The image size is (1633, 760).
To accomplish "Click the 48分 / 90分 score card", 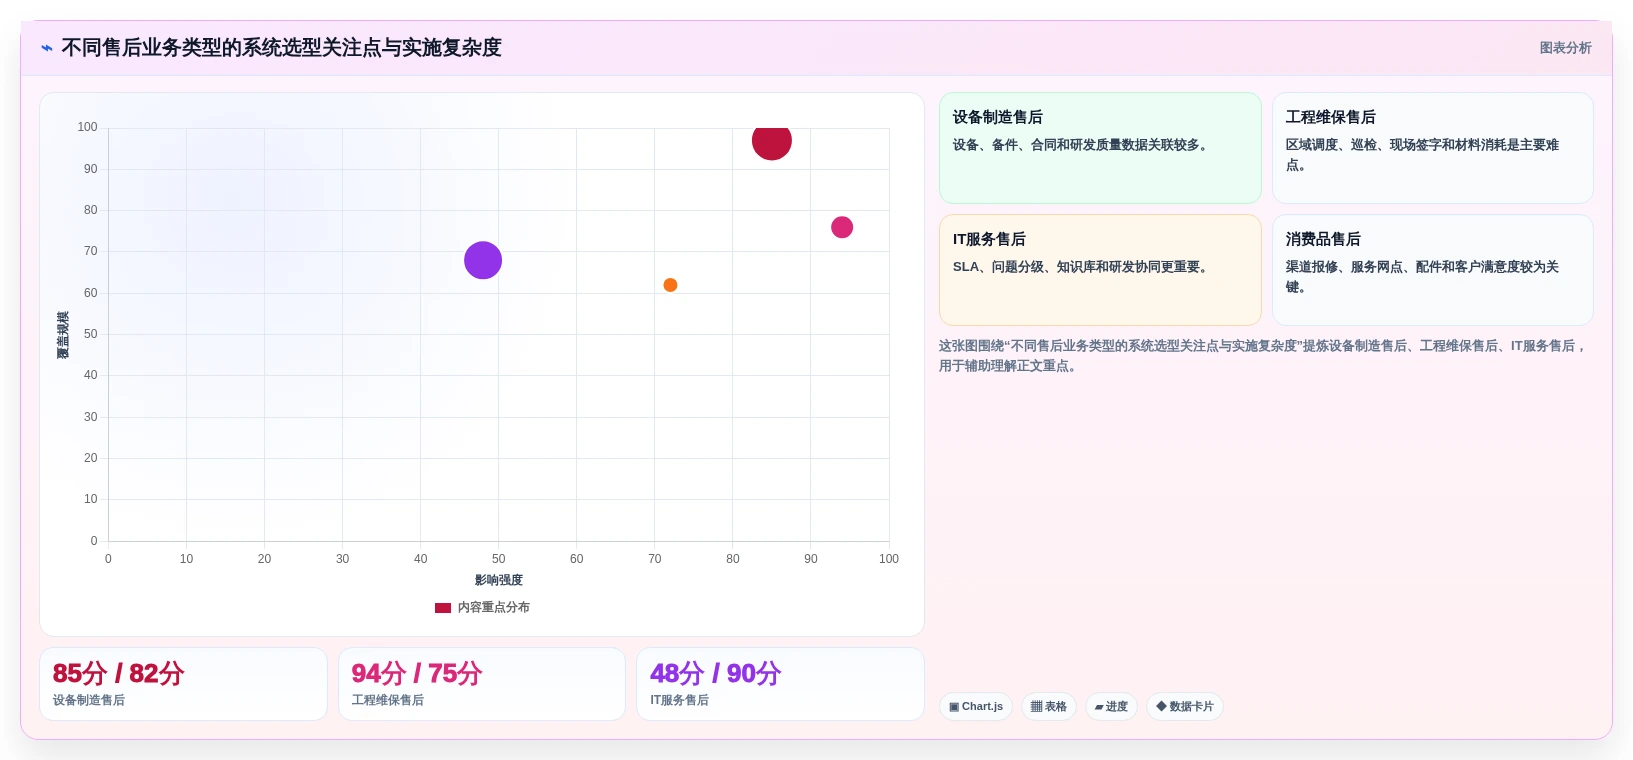I will (x=780, y=684).
